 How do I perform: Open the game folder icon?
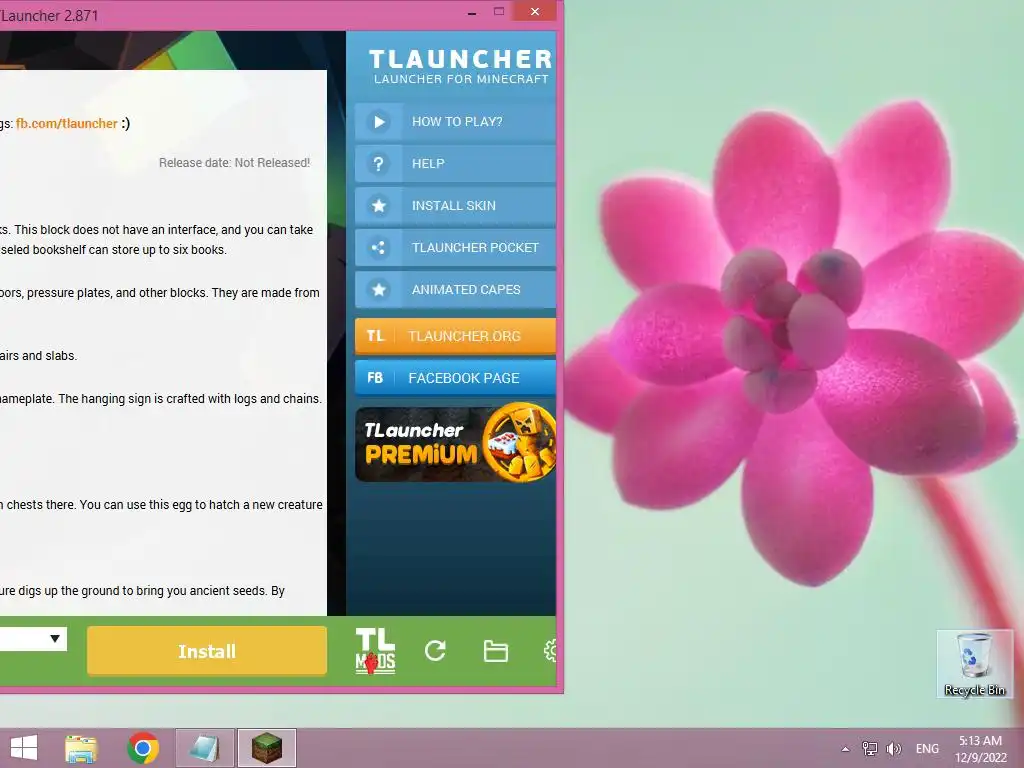496,651
